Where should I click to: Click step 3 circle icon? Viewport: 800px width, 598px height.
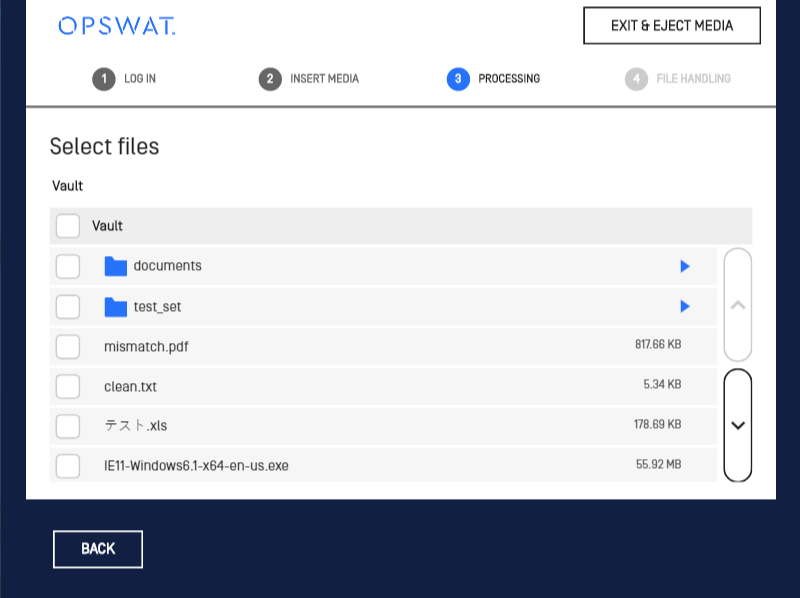(x=458, y=79)
